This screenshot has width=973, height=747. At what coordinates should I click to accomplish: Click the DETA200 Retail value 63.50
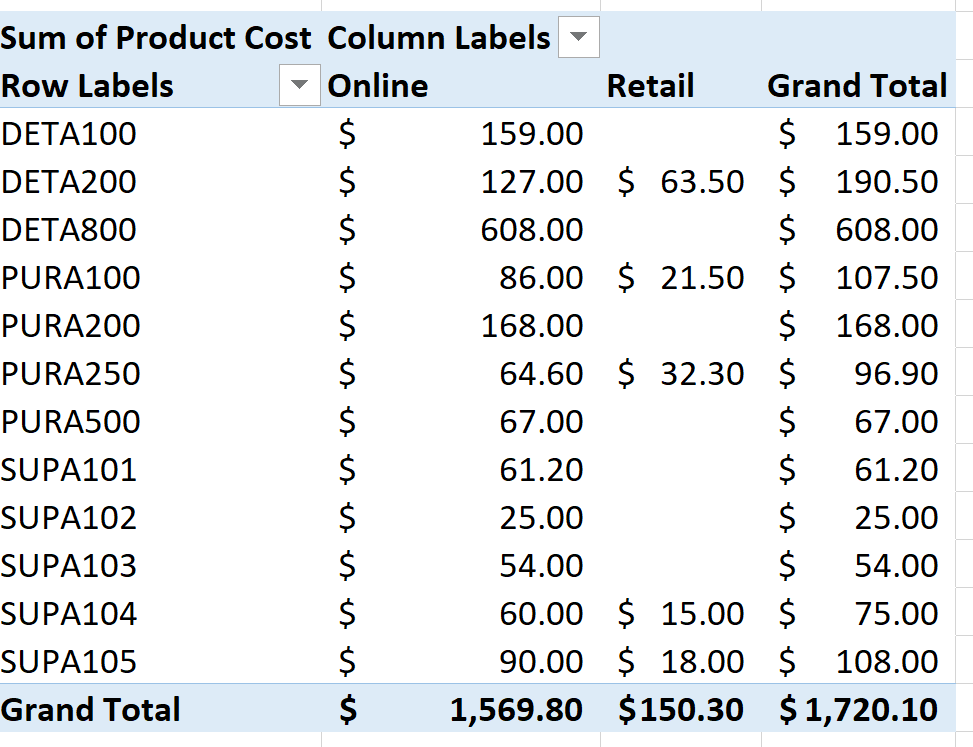click(x=701, y=182)
